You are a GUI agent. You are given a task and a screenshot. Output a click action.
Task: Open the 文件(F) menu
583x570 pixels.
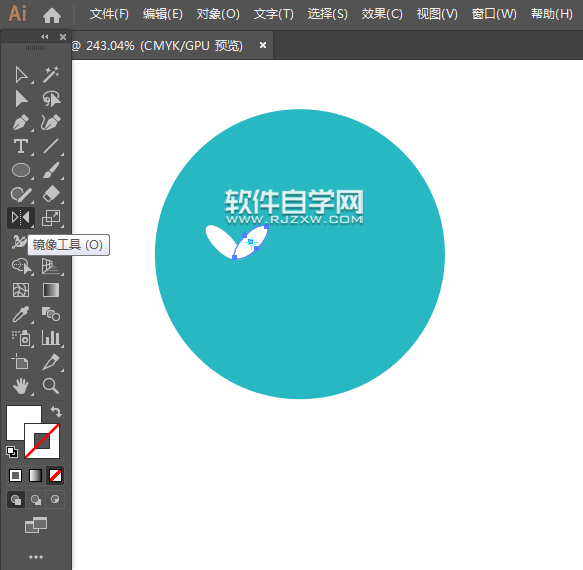tap(109, 14)
